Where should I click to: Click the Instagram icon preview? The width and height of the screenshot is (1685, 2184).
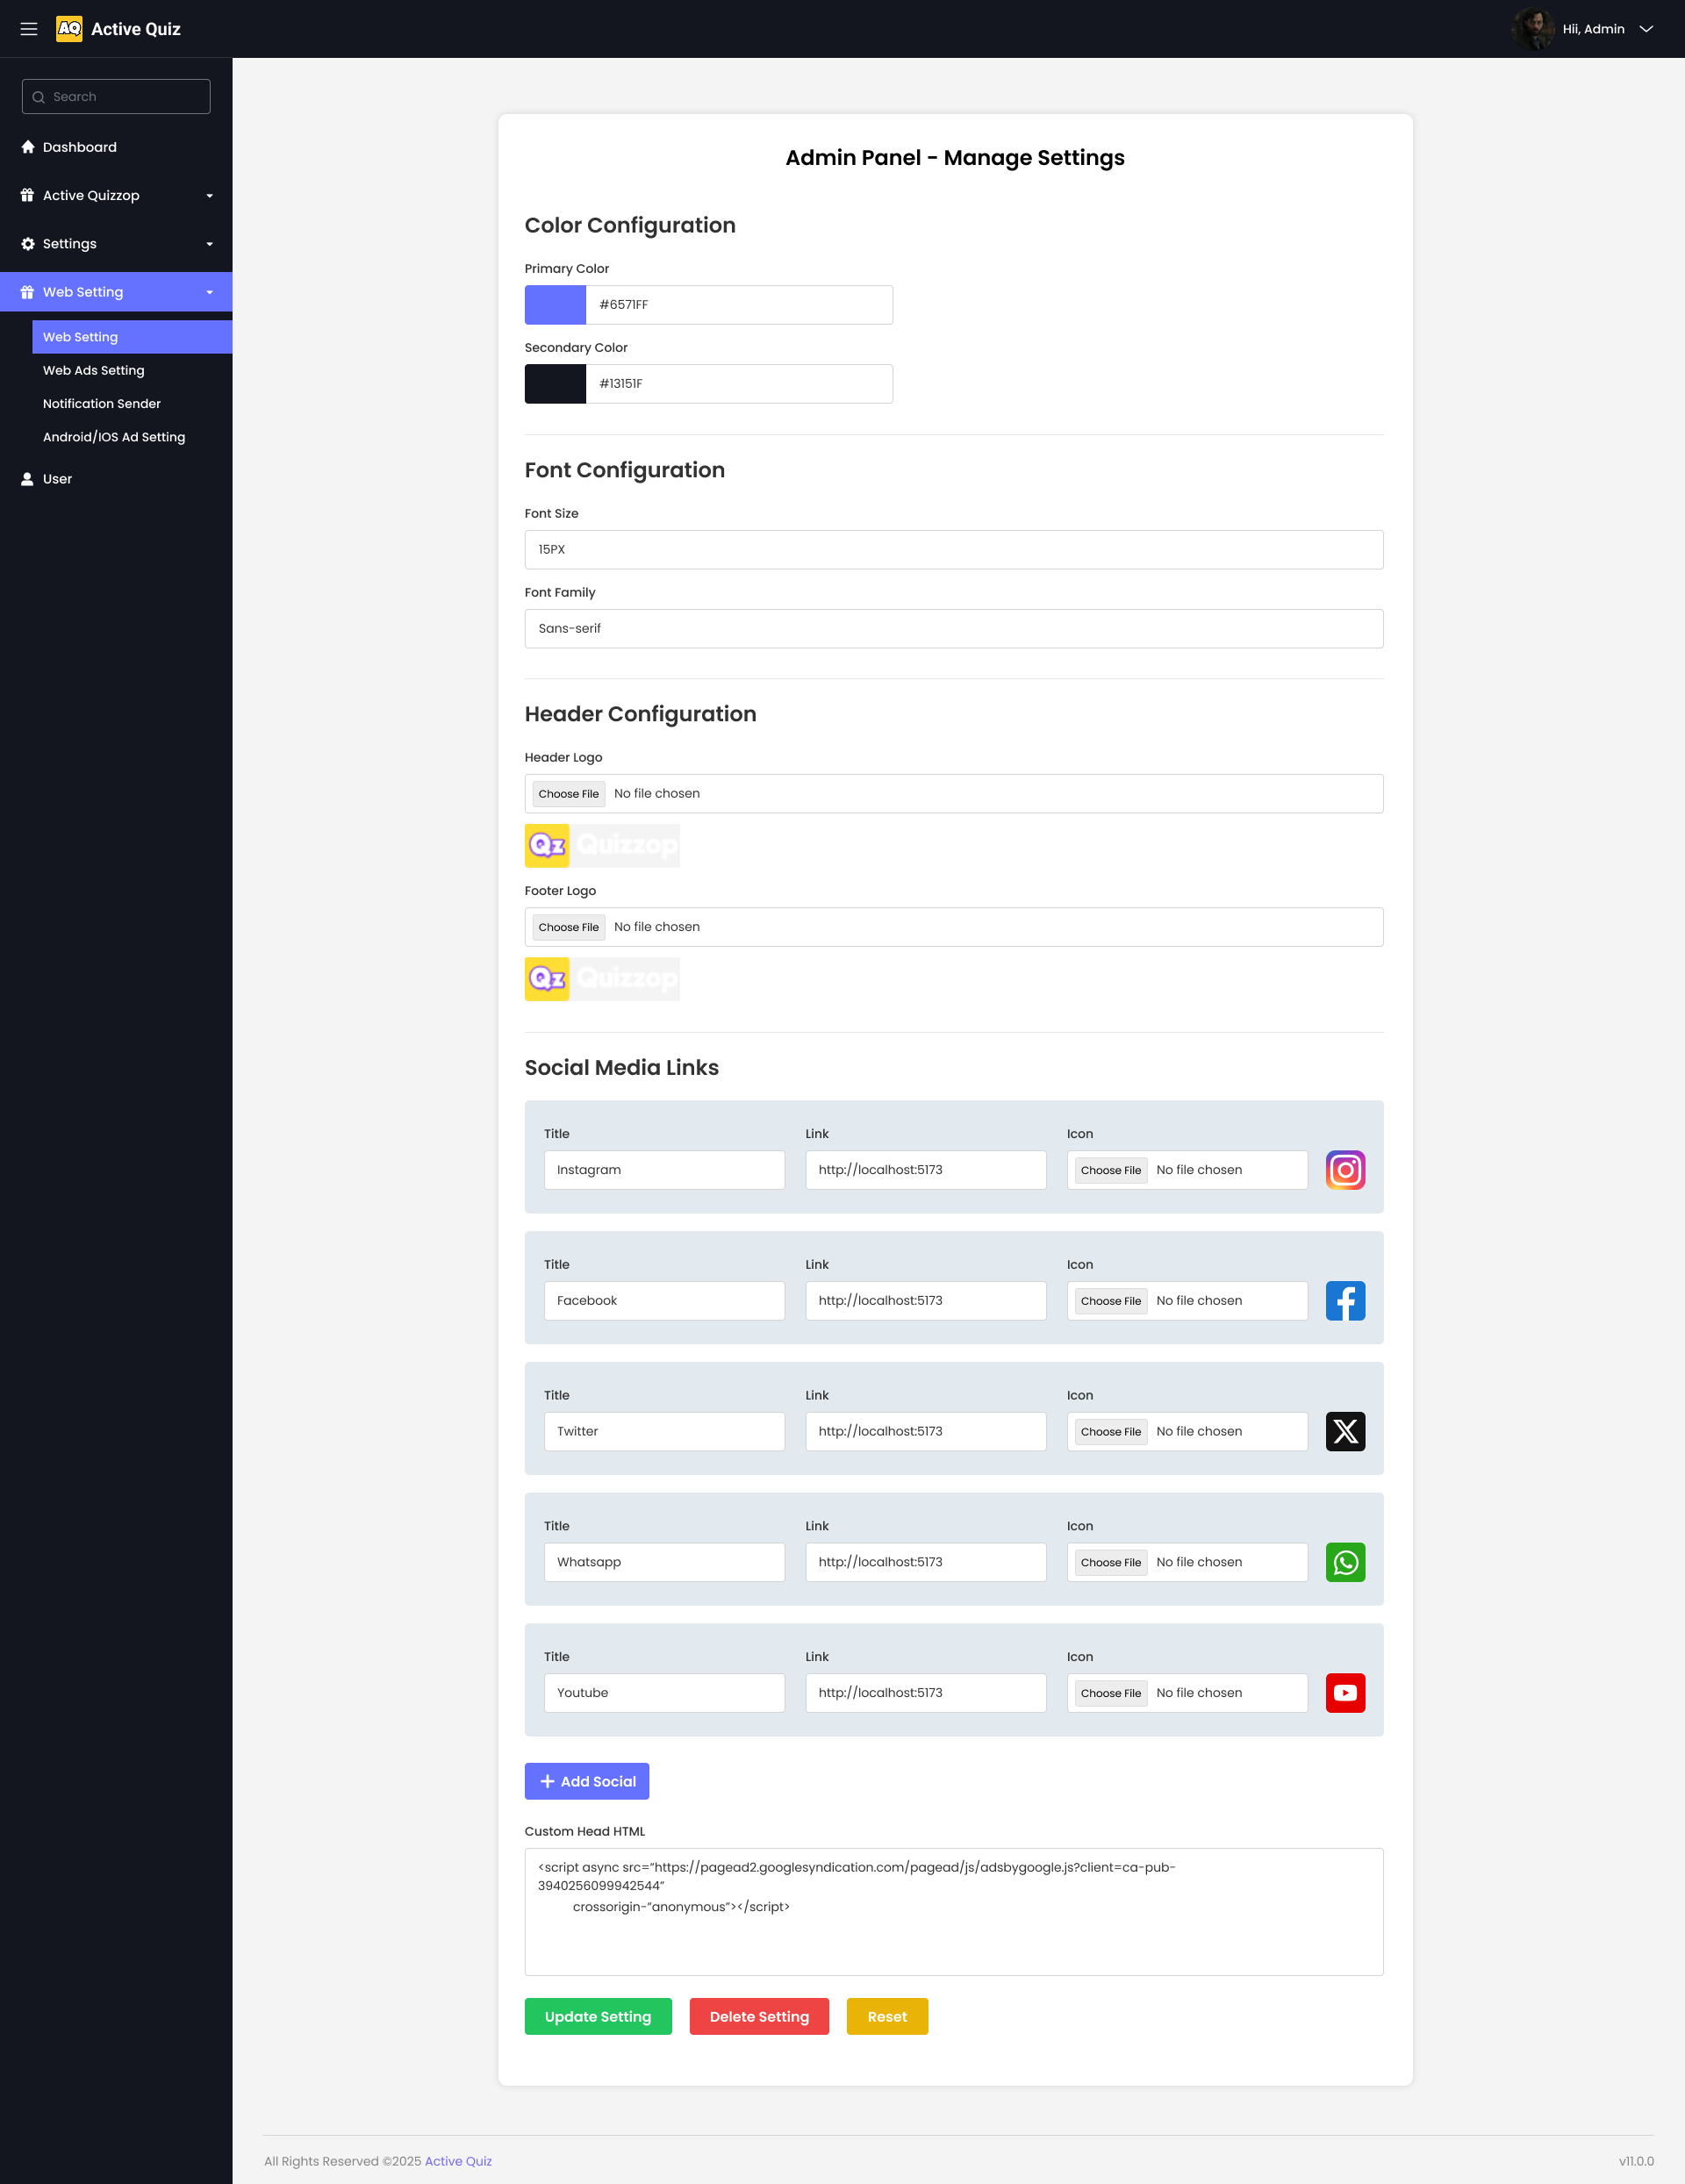coord(1345,1170)
